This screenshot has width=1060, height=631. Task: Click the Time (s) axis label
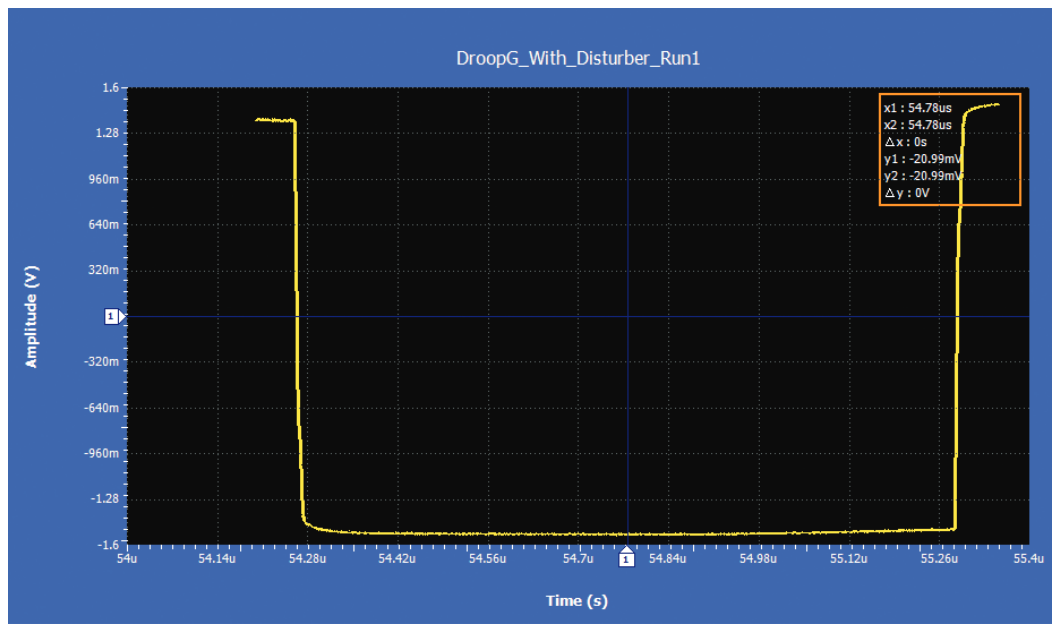click(x=576, y=601)
